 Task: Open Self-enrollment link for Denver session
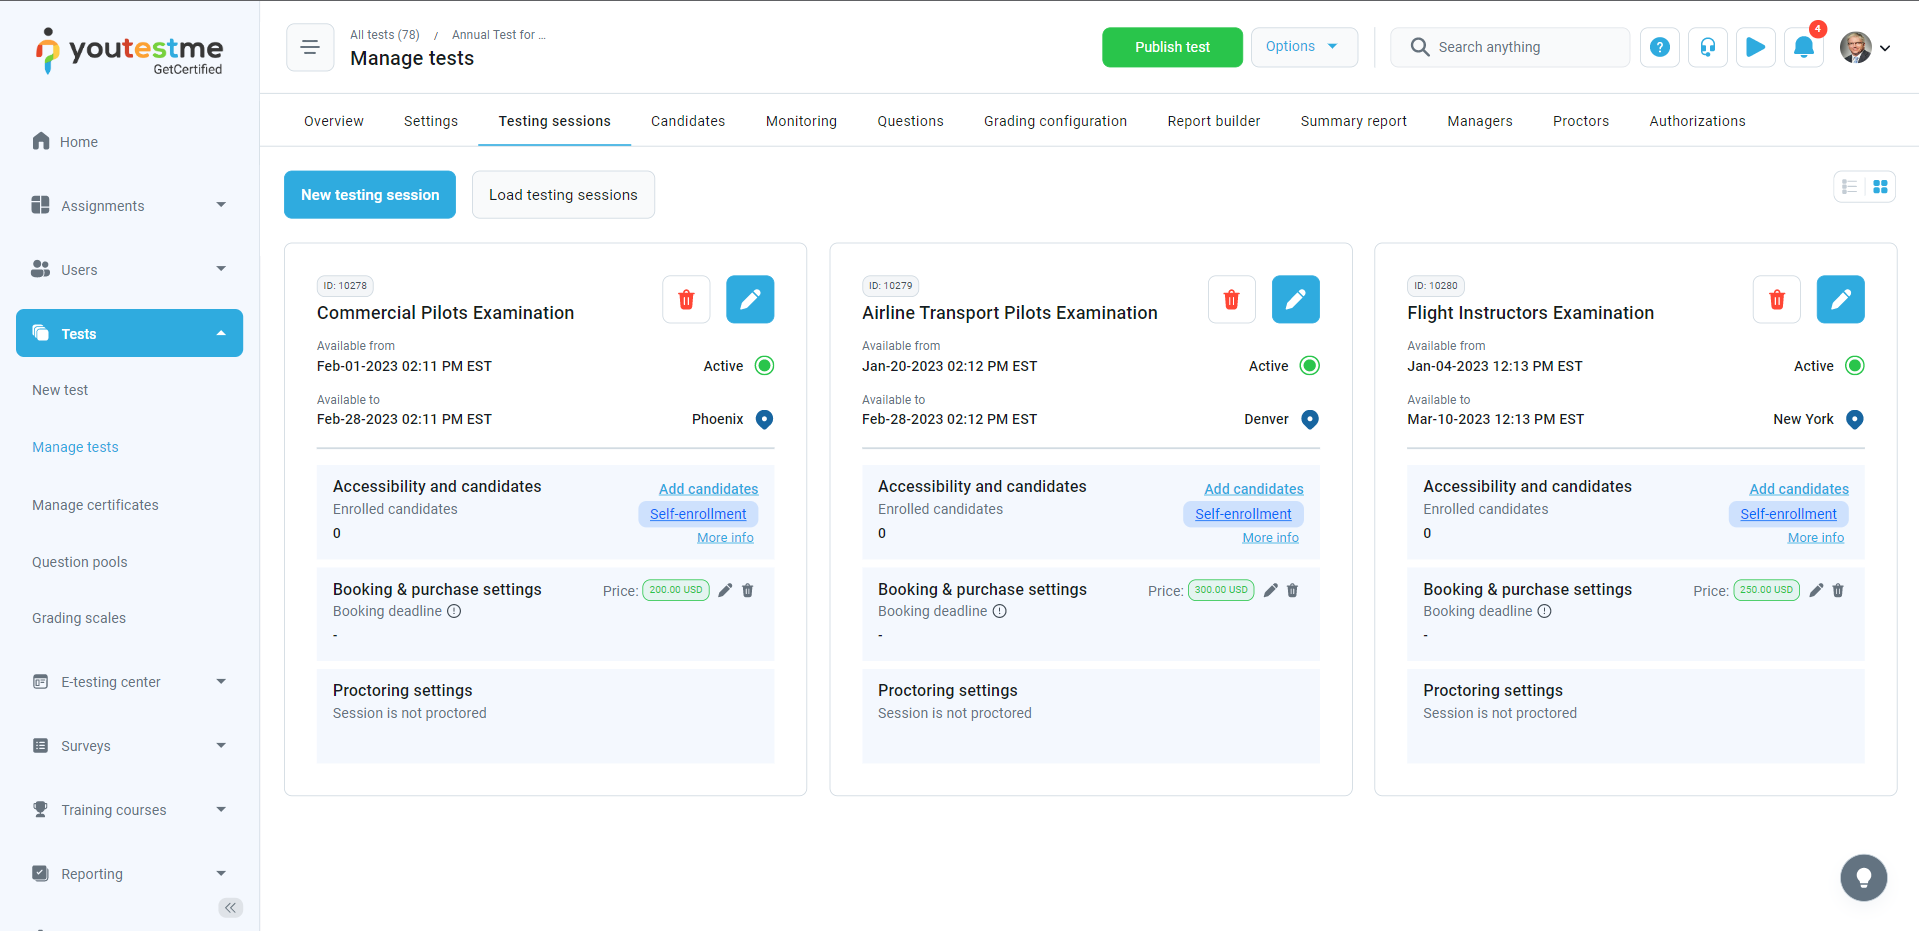coord(1243,514)
